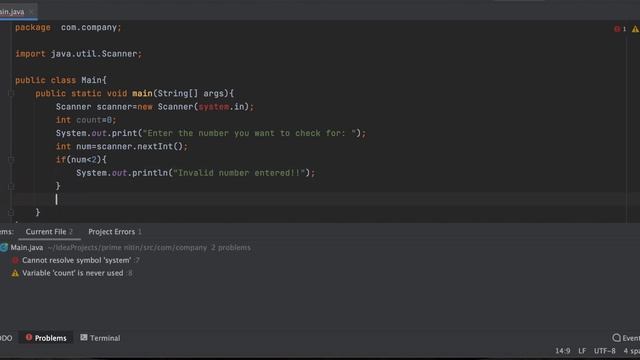Image resolution: width=640 pixels, height=360 pixels.
Task: Open the Terminal tool window
Action: (100, 338)
